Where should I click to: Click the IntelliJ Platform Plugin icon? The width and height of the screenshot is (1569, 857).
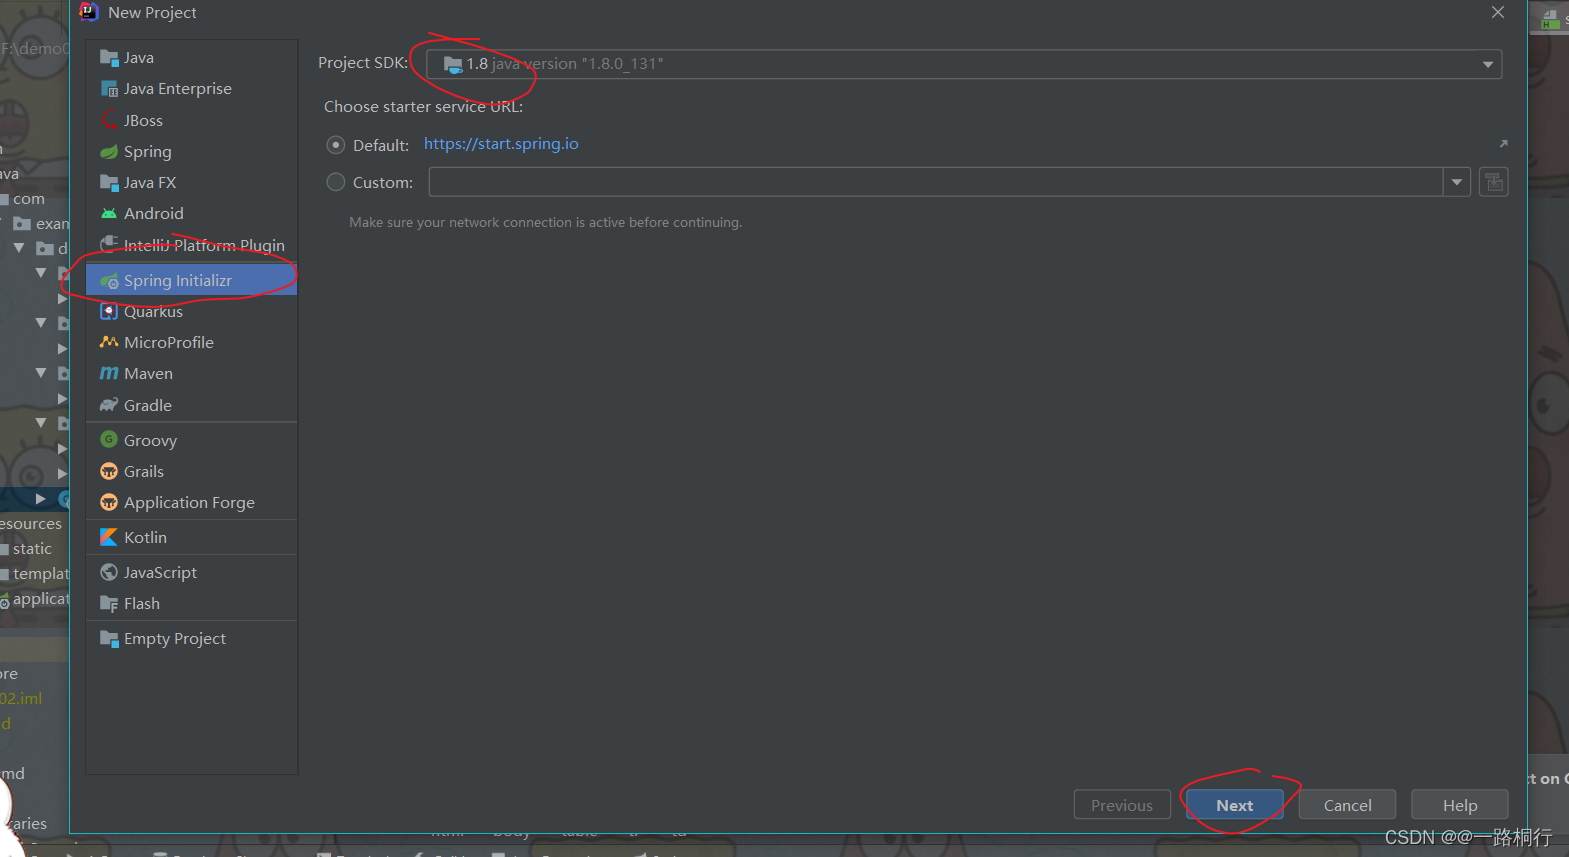click(x=109, y=245)
